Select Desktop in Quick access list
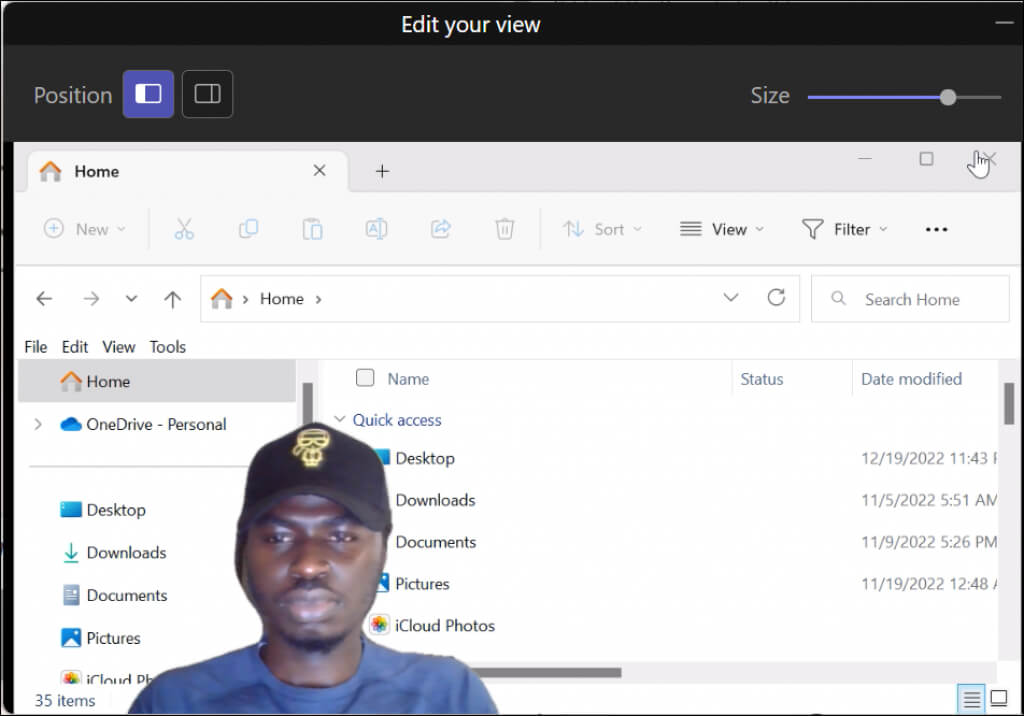The width and height of the screenshot is (1024, 716). pyautogui.click(x=424, y=458)
